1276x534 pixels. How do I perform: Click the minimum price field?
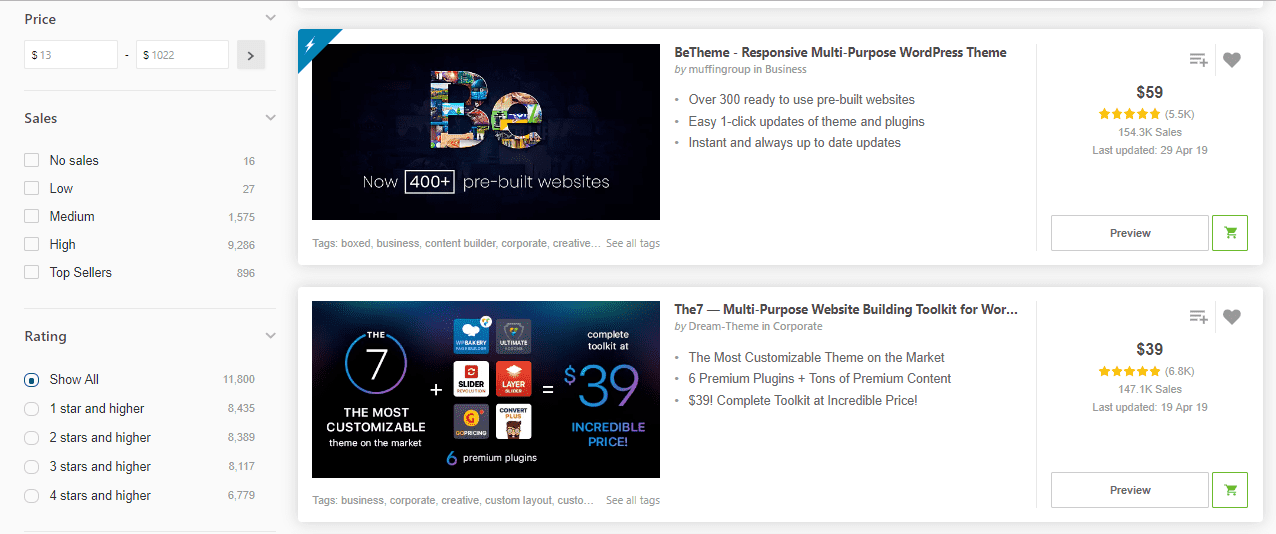71,55
